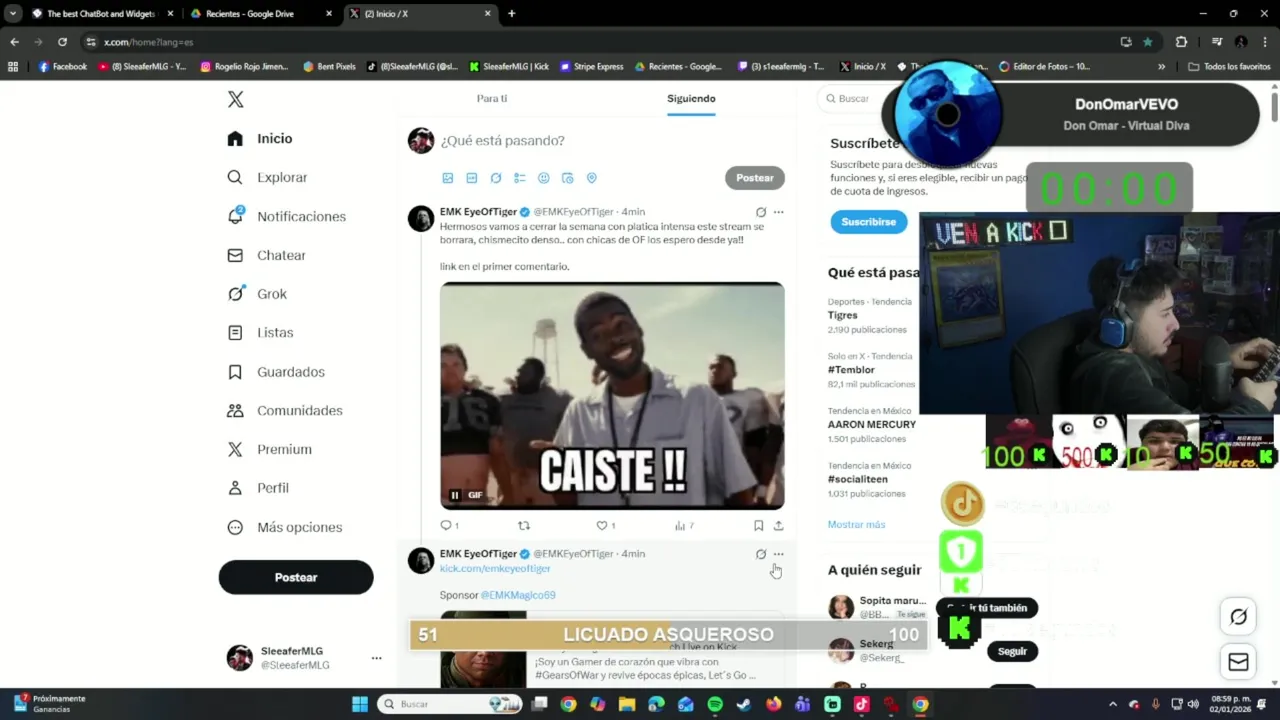
Task: Open kick.com/emkeyeoftiger link
Action: [x=495, y=568]
